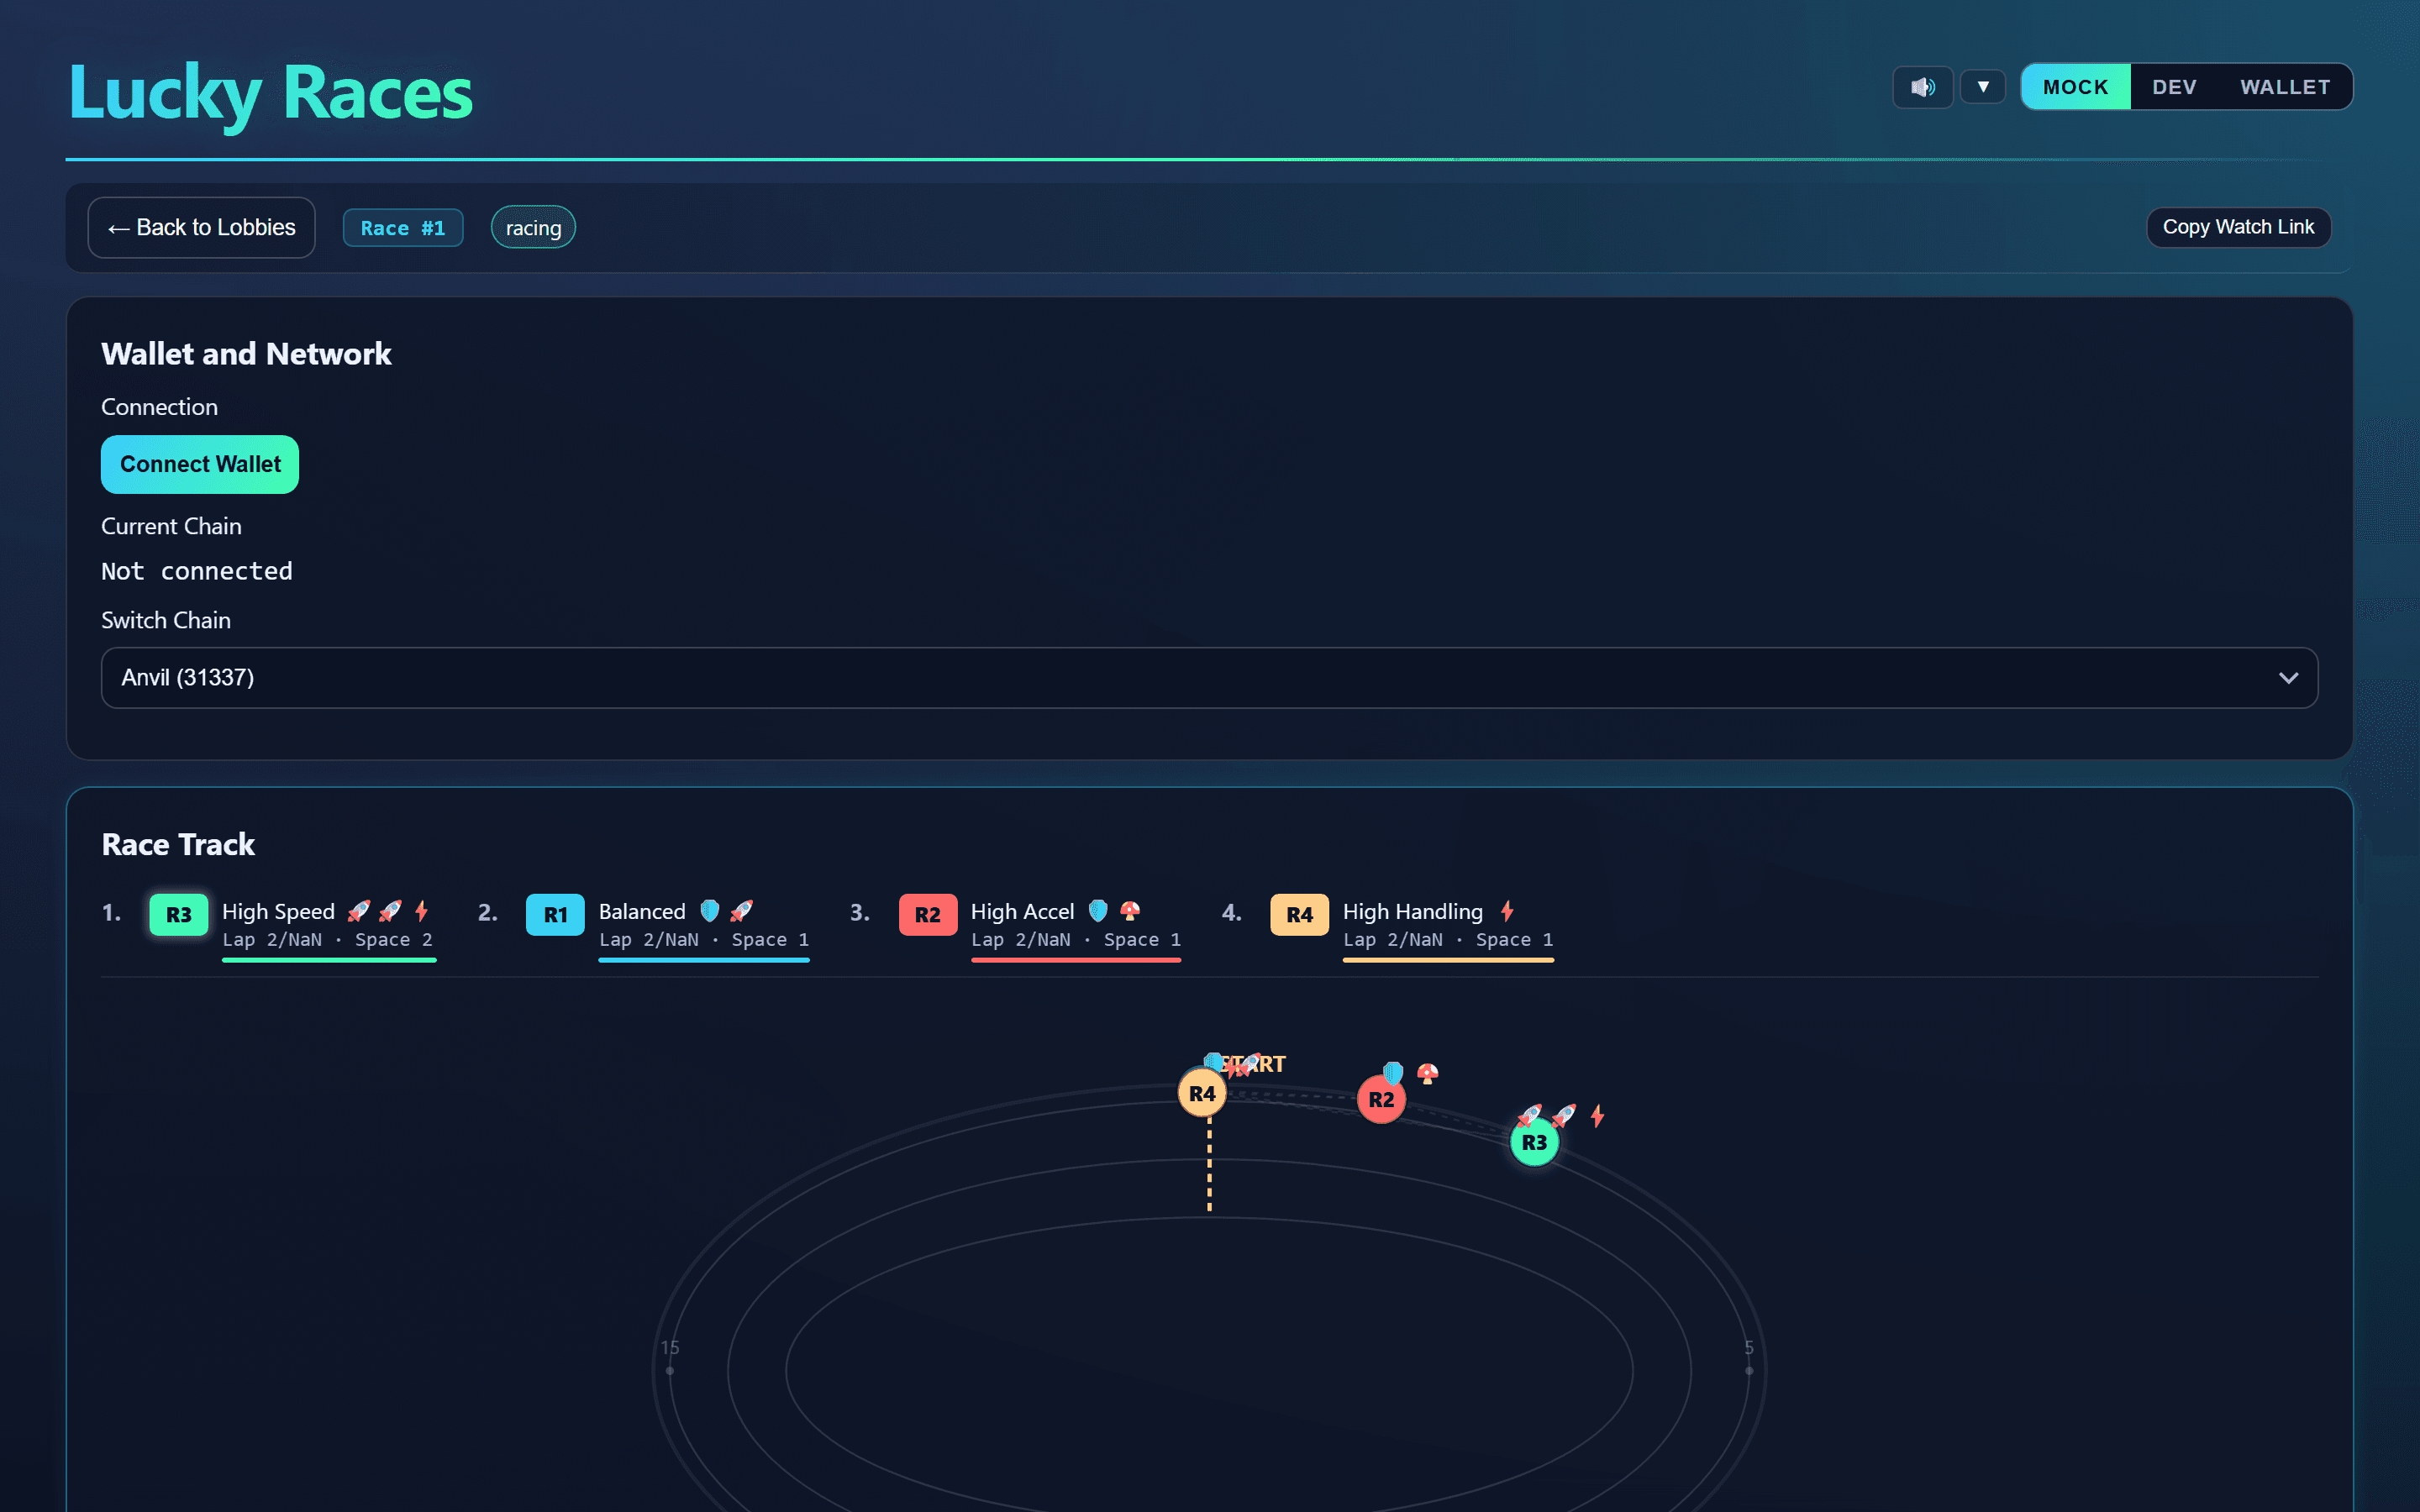Switch to MOCK mode
Viewport: 2420px width, 1512px height.
pyautogui.click(x=2076, y=87)
